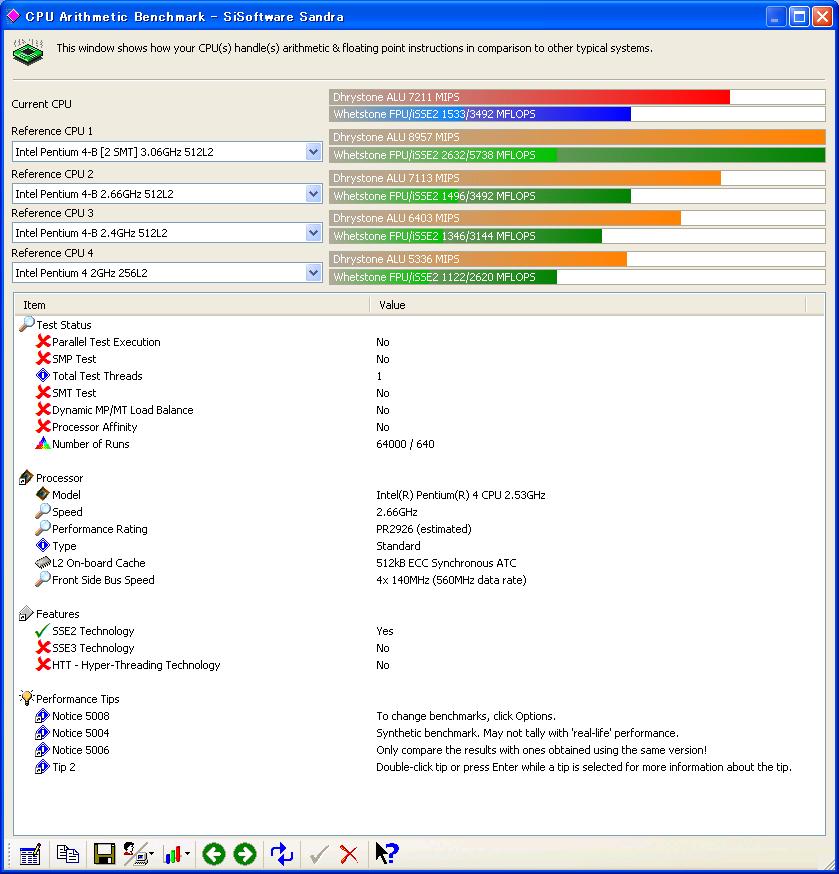Close the CPU Arithmetic Benchmark window

click(822, 17)
